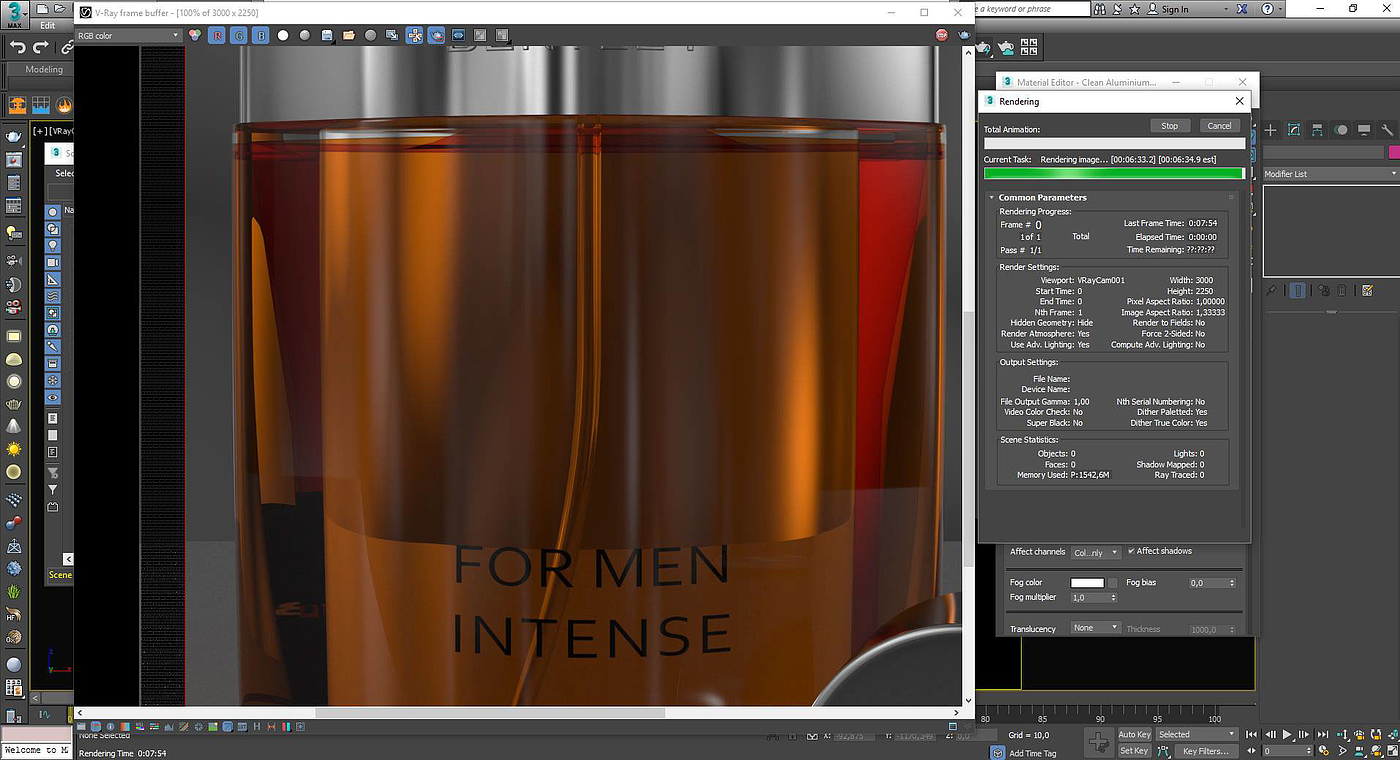Toggle the red channel in frame buffer
This screenshot has width=1400, height=760.
pos(216,35)
